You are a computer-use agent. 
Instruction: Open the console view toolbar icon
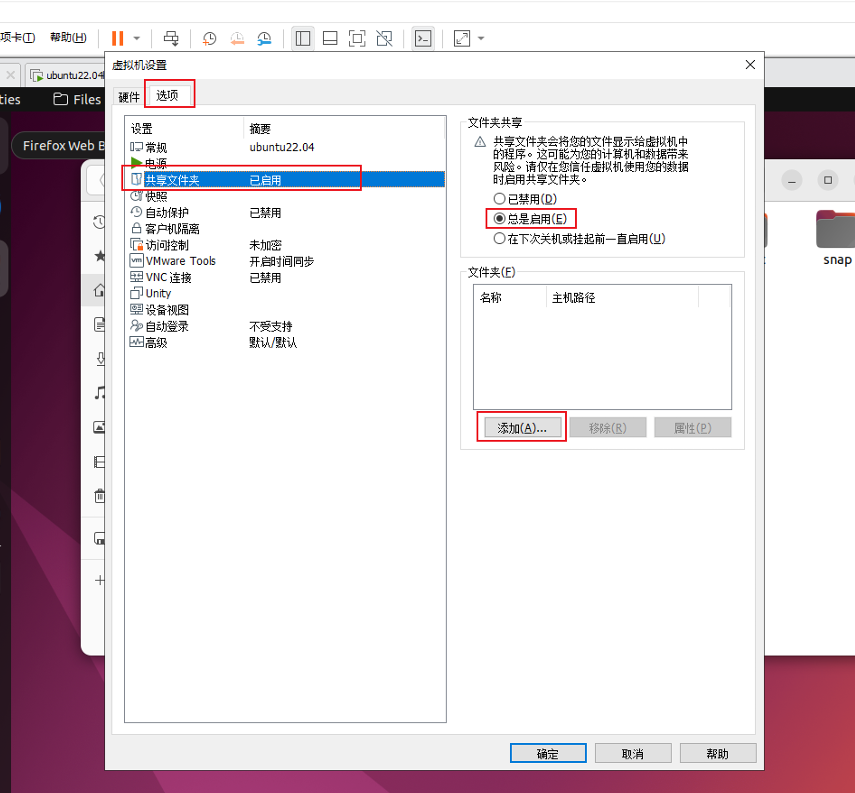pyautogui.click(x=423, y=38)
